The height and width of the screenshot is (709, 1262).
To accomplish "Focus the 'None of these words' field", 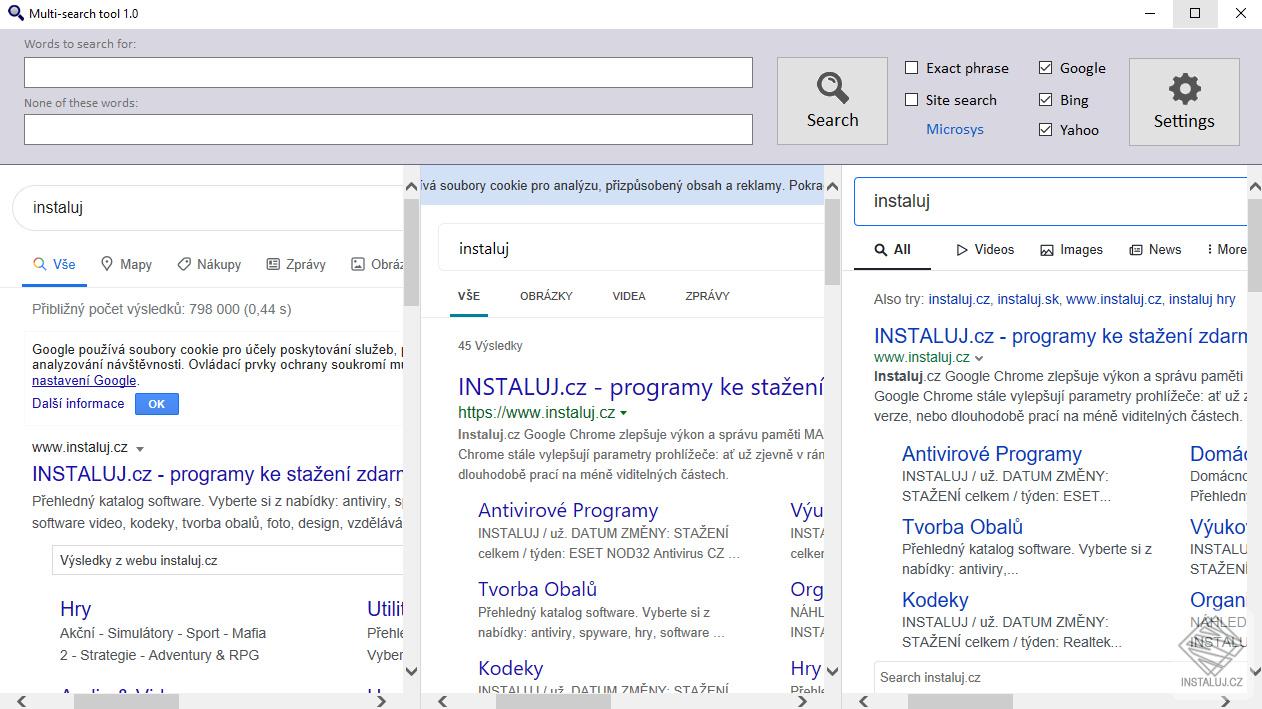I will coord(388,129).
